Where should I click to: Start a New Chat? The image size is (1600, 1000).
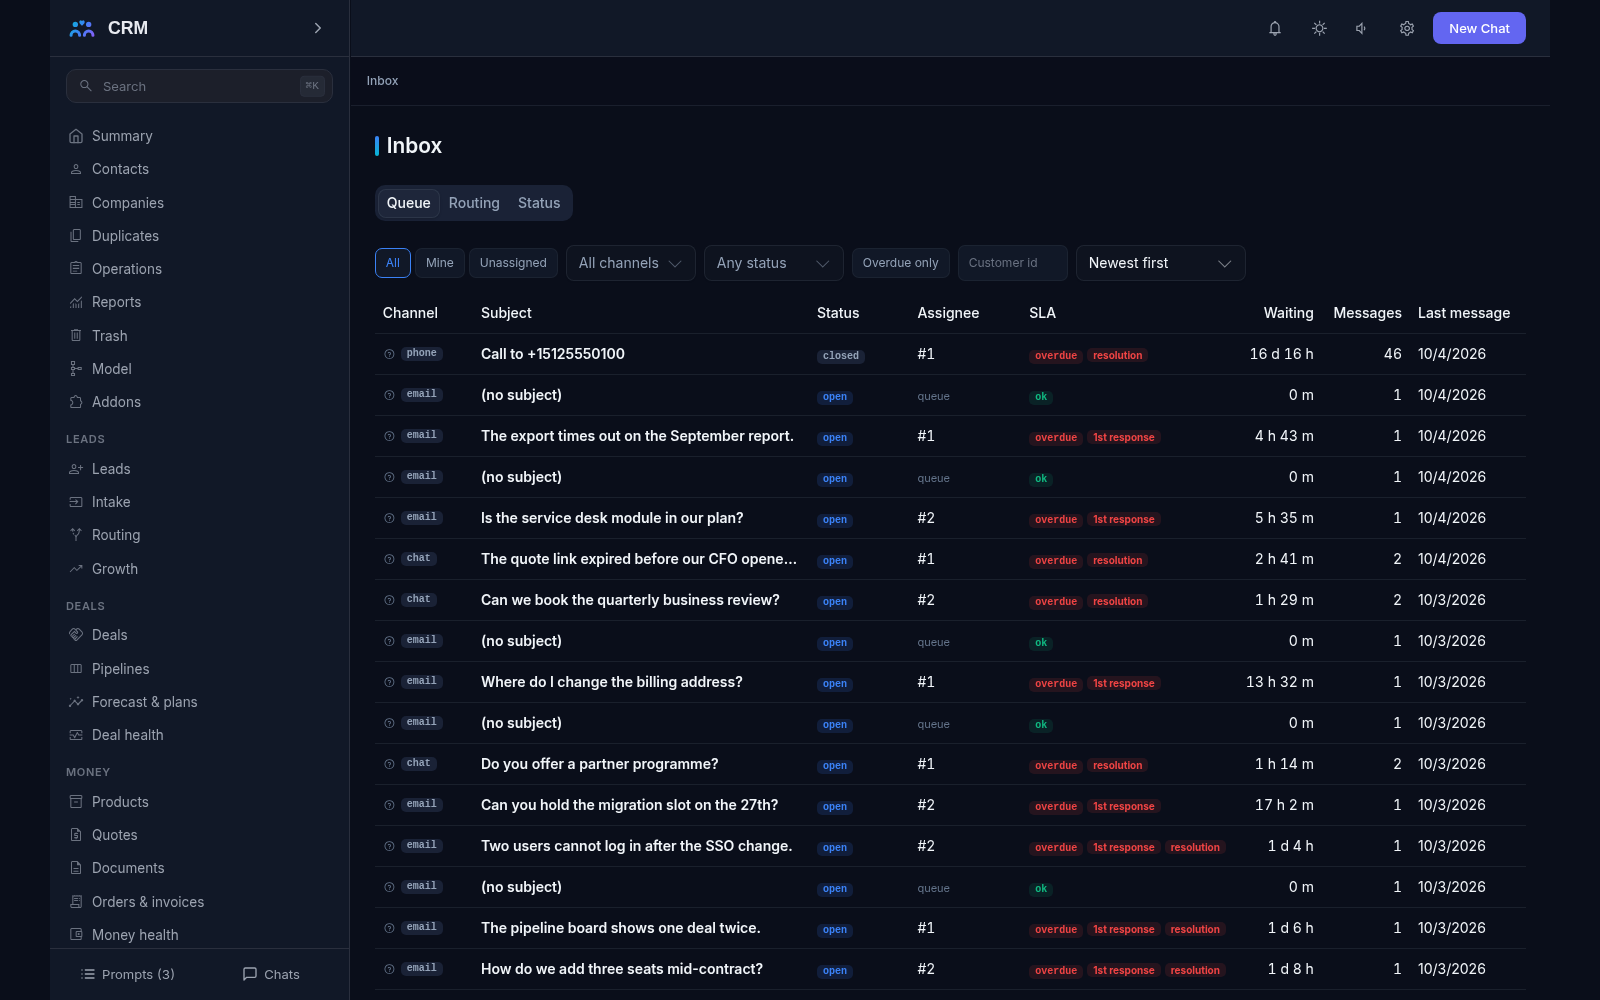click(1479, 28)
